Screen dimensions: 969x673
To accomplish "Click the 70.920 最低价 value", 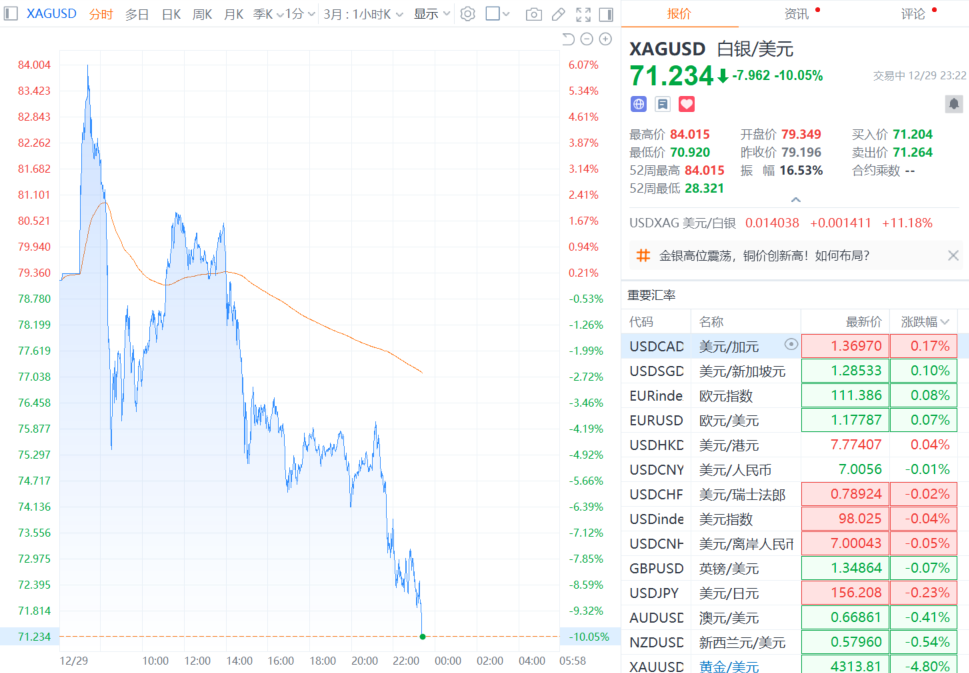I will pos(690,153).
